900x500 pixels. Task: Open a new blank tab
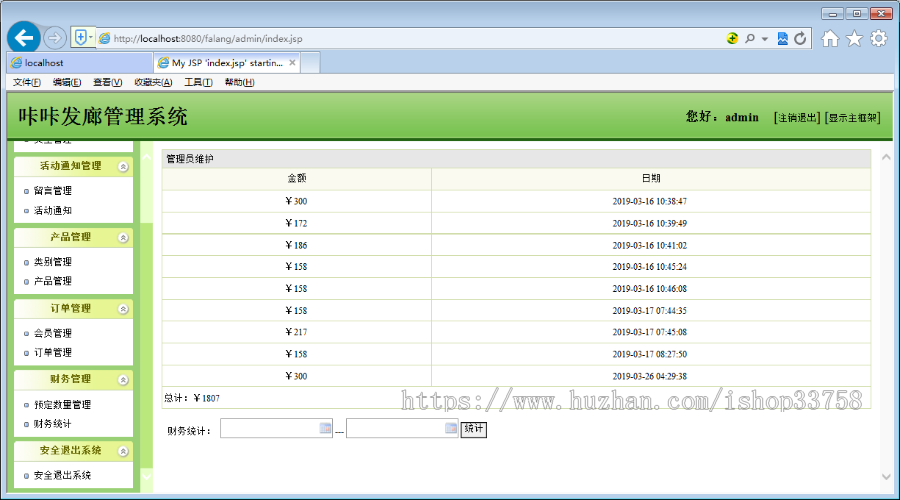point(310,63)
